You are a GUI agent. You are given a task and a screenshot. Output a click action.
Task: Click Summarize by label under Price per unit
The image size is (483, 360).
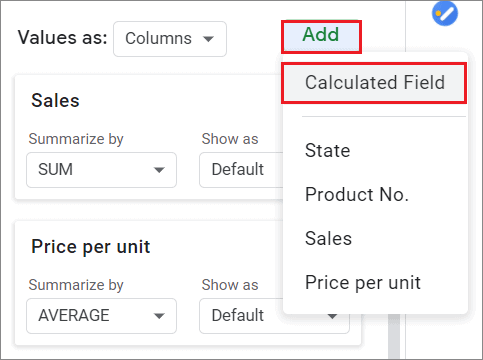pos(76,285)
